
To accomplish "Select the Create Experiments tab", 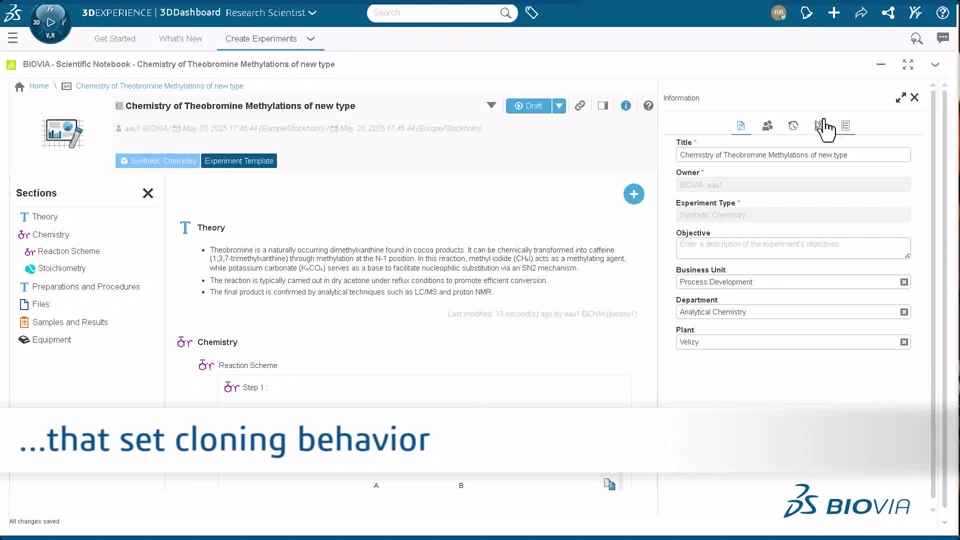I will point(261,39).
